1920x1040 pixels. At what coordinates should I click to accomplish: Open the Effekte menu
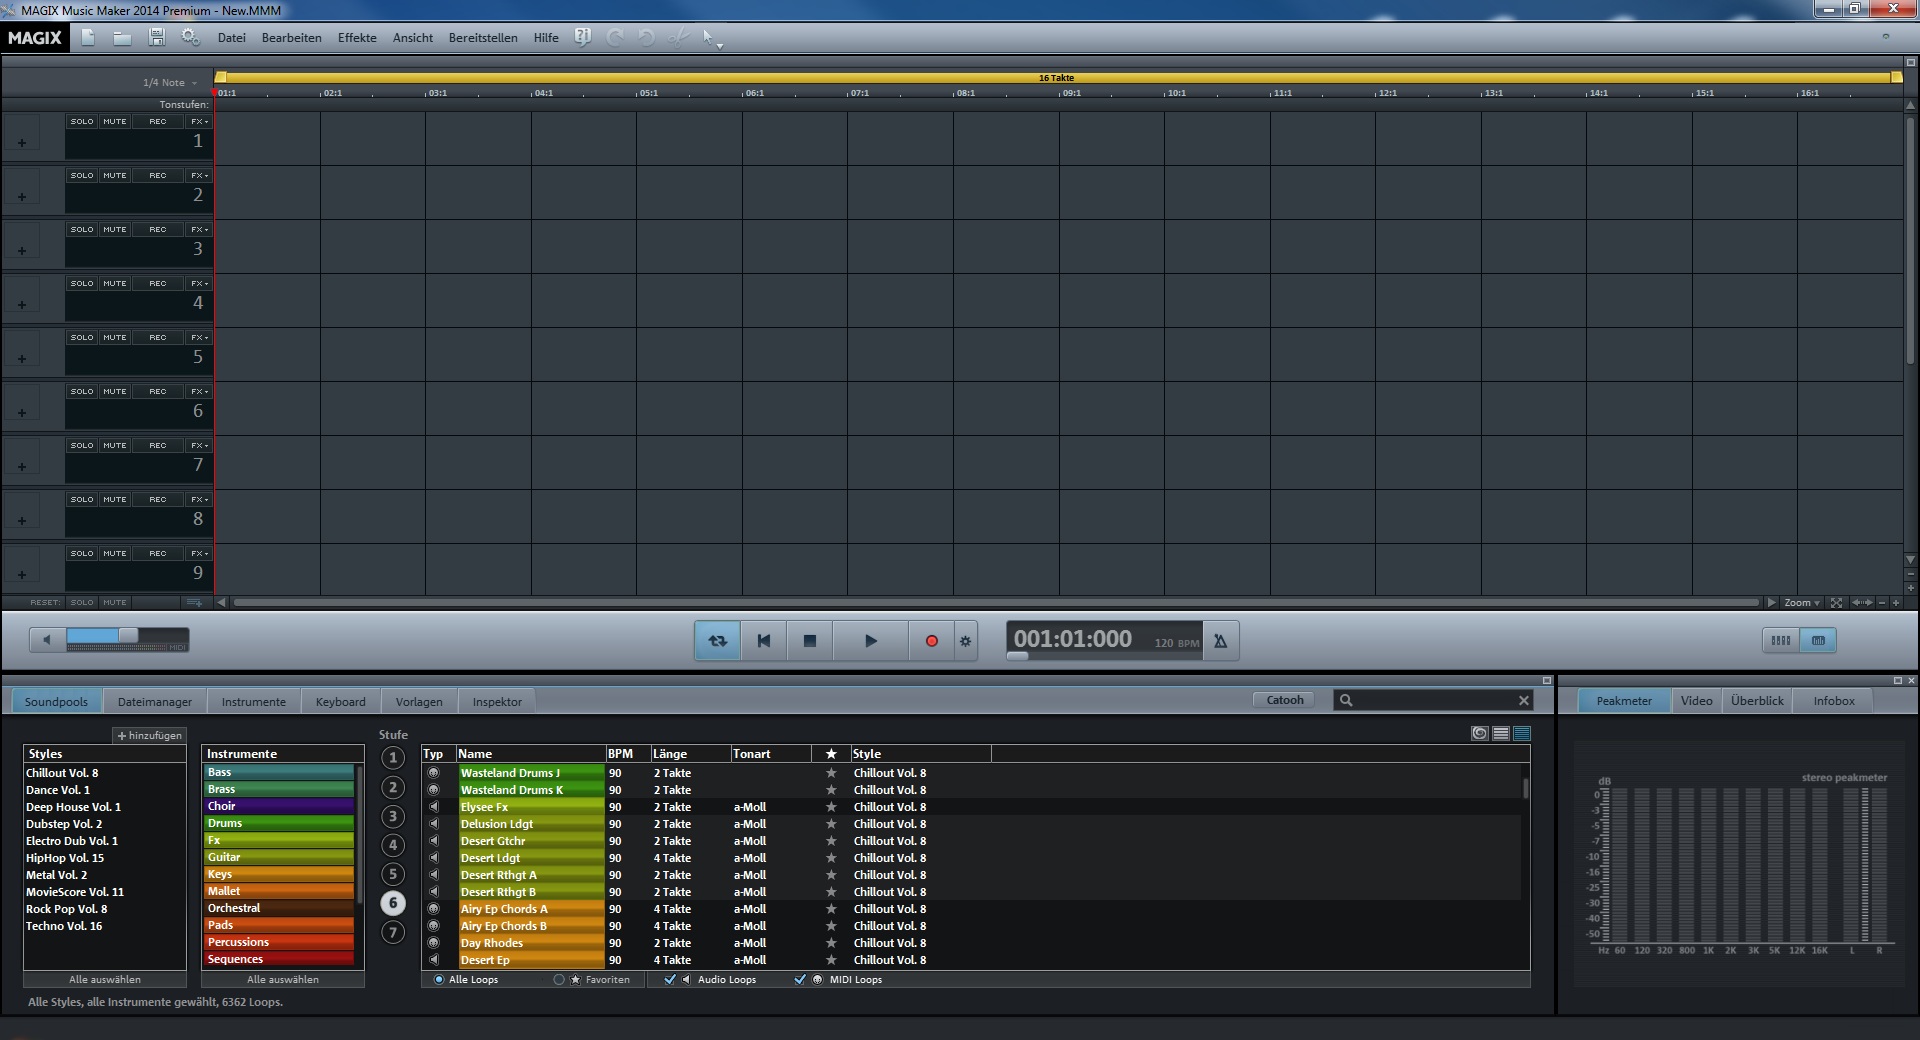[x=357, y=38]
